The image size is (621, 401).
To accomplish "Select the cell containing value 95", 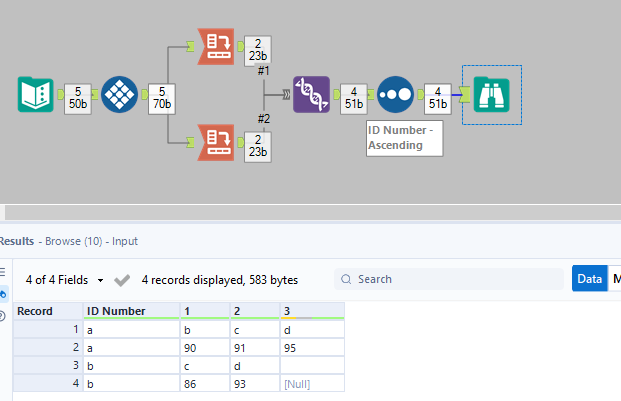I will pyautogui.click(x=311, y=347).
